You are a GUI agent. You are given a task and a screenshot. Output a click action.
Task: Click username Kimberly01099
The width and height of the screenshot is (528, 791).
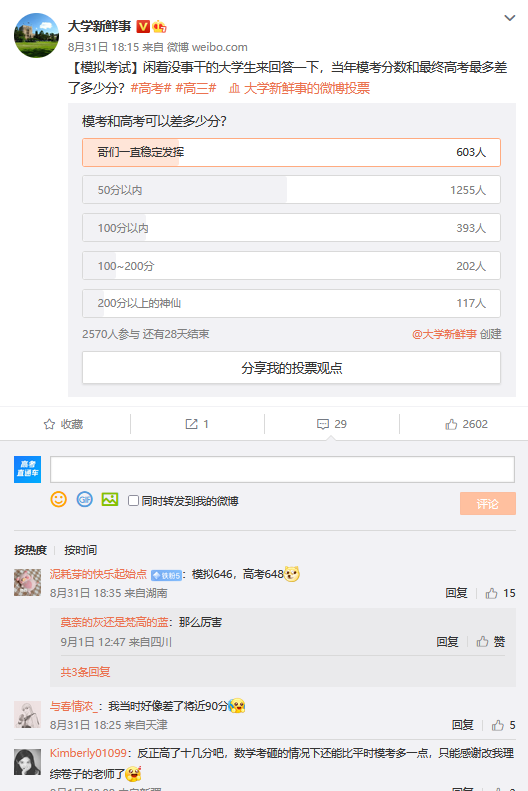pyautogui.click(x=88, y=753)
